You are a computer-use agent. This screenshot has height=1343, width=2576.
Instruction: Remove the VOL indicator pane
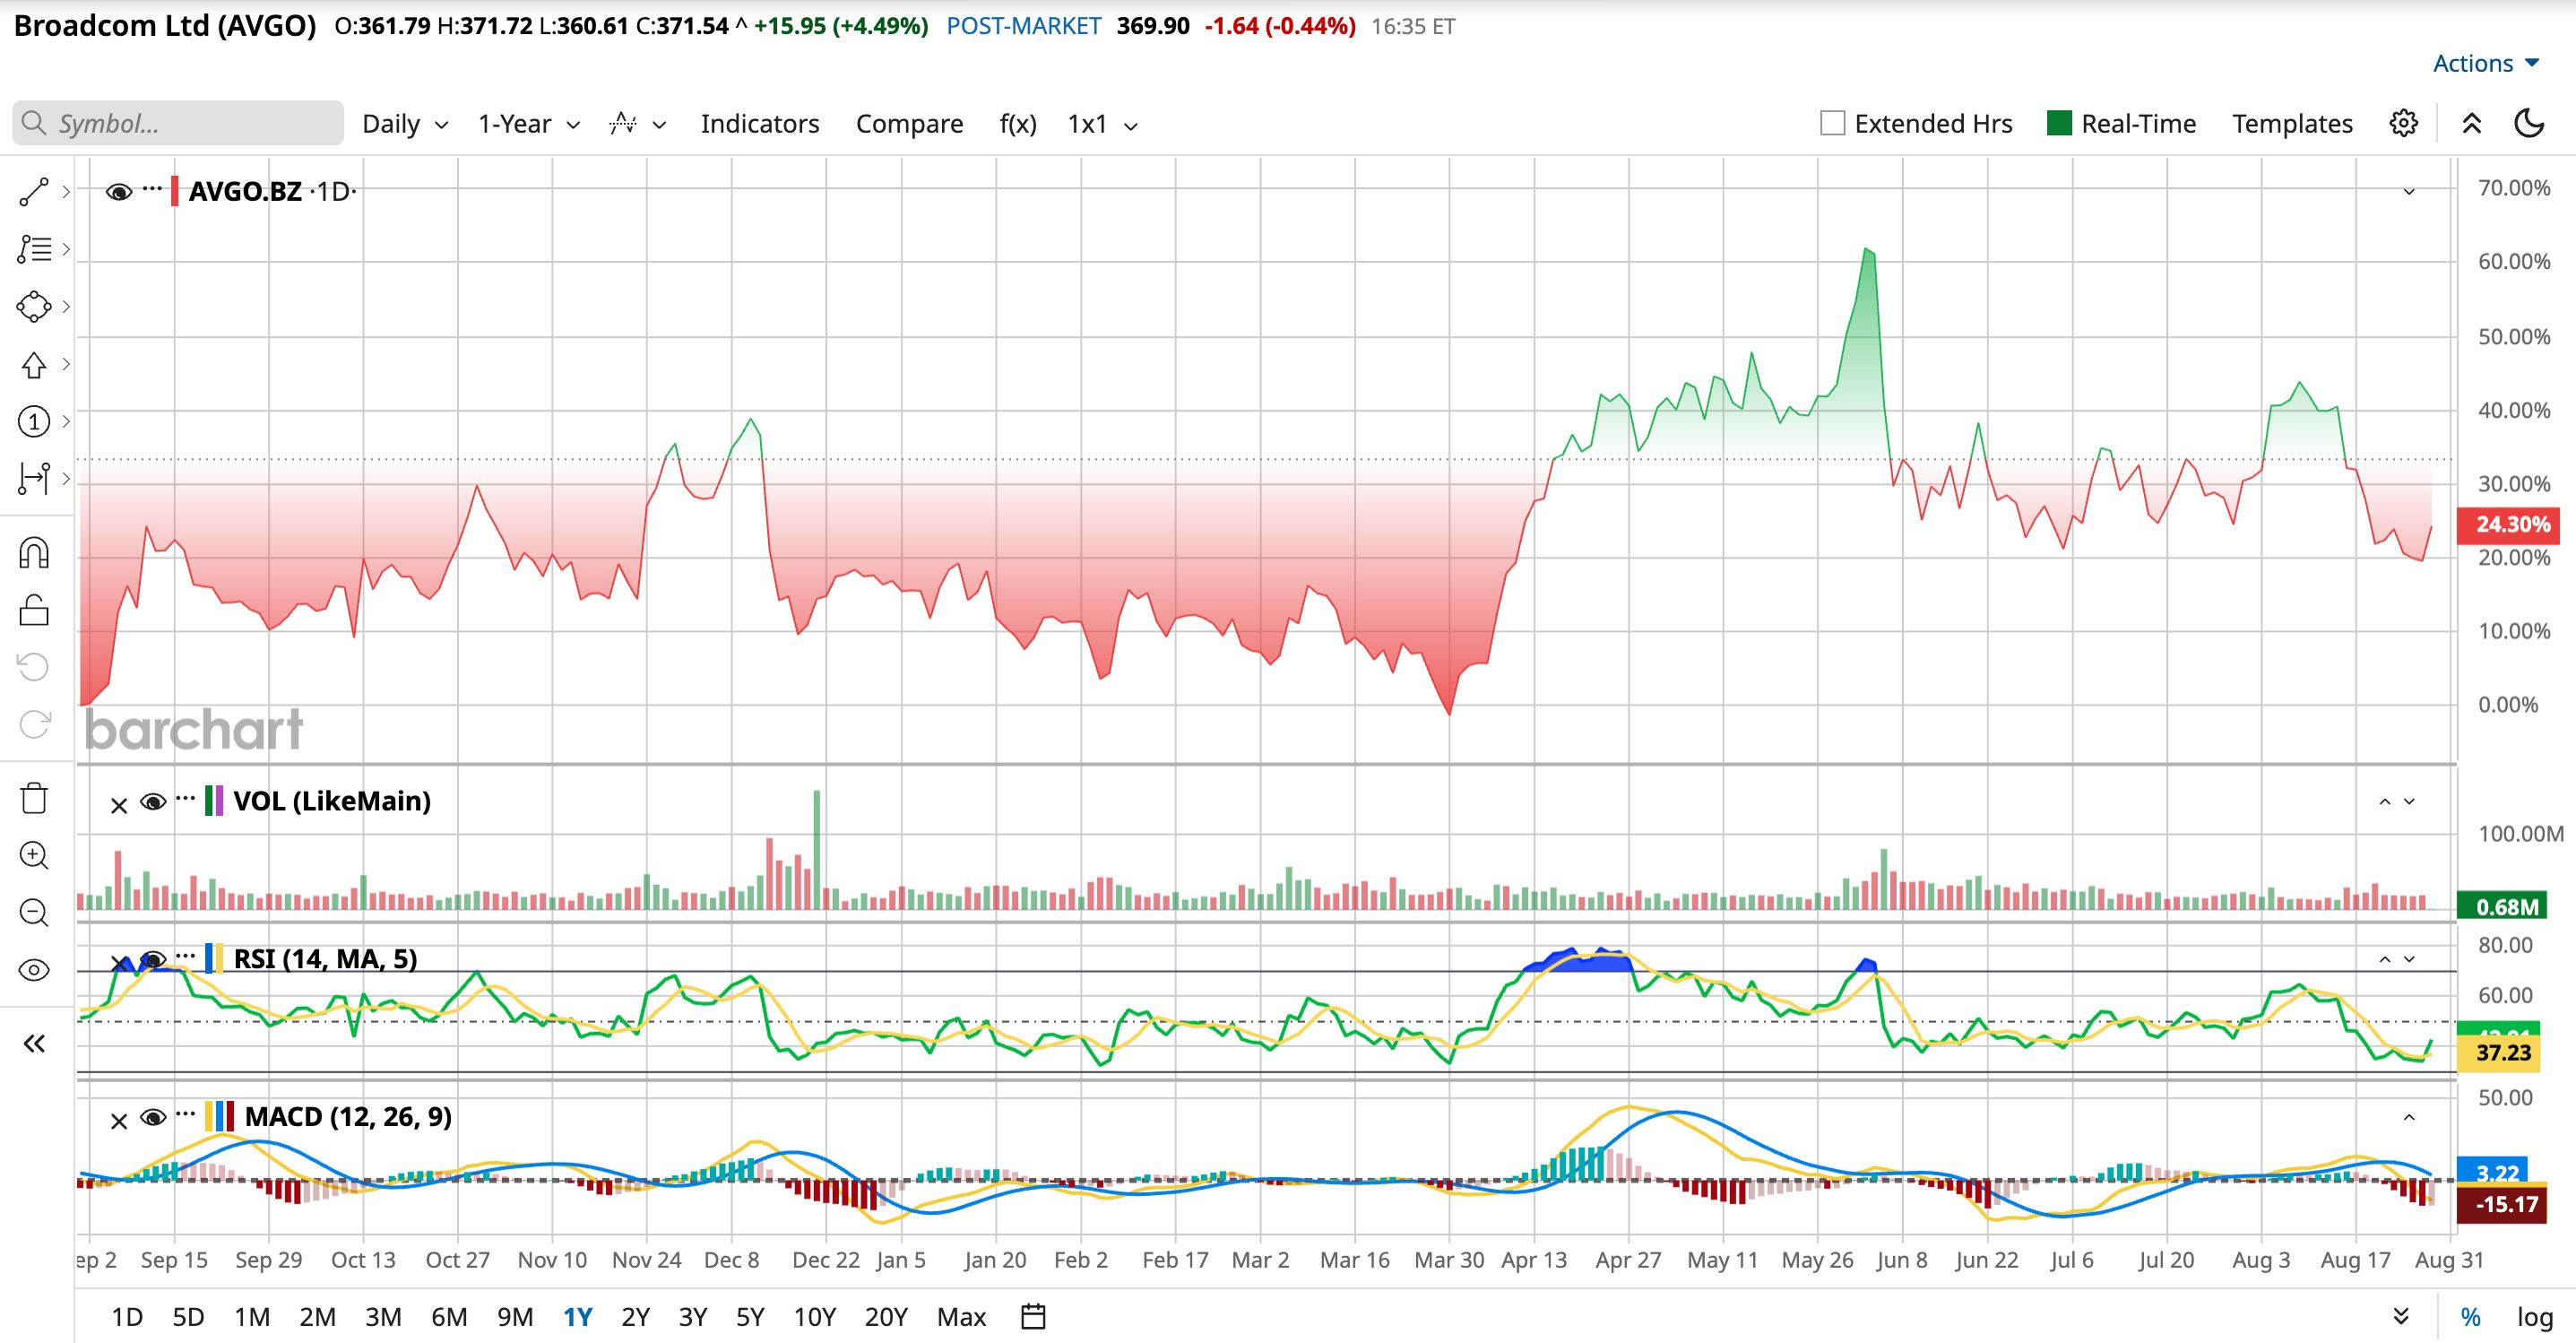(x=118, y=805)
